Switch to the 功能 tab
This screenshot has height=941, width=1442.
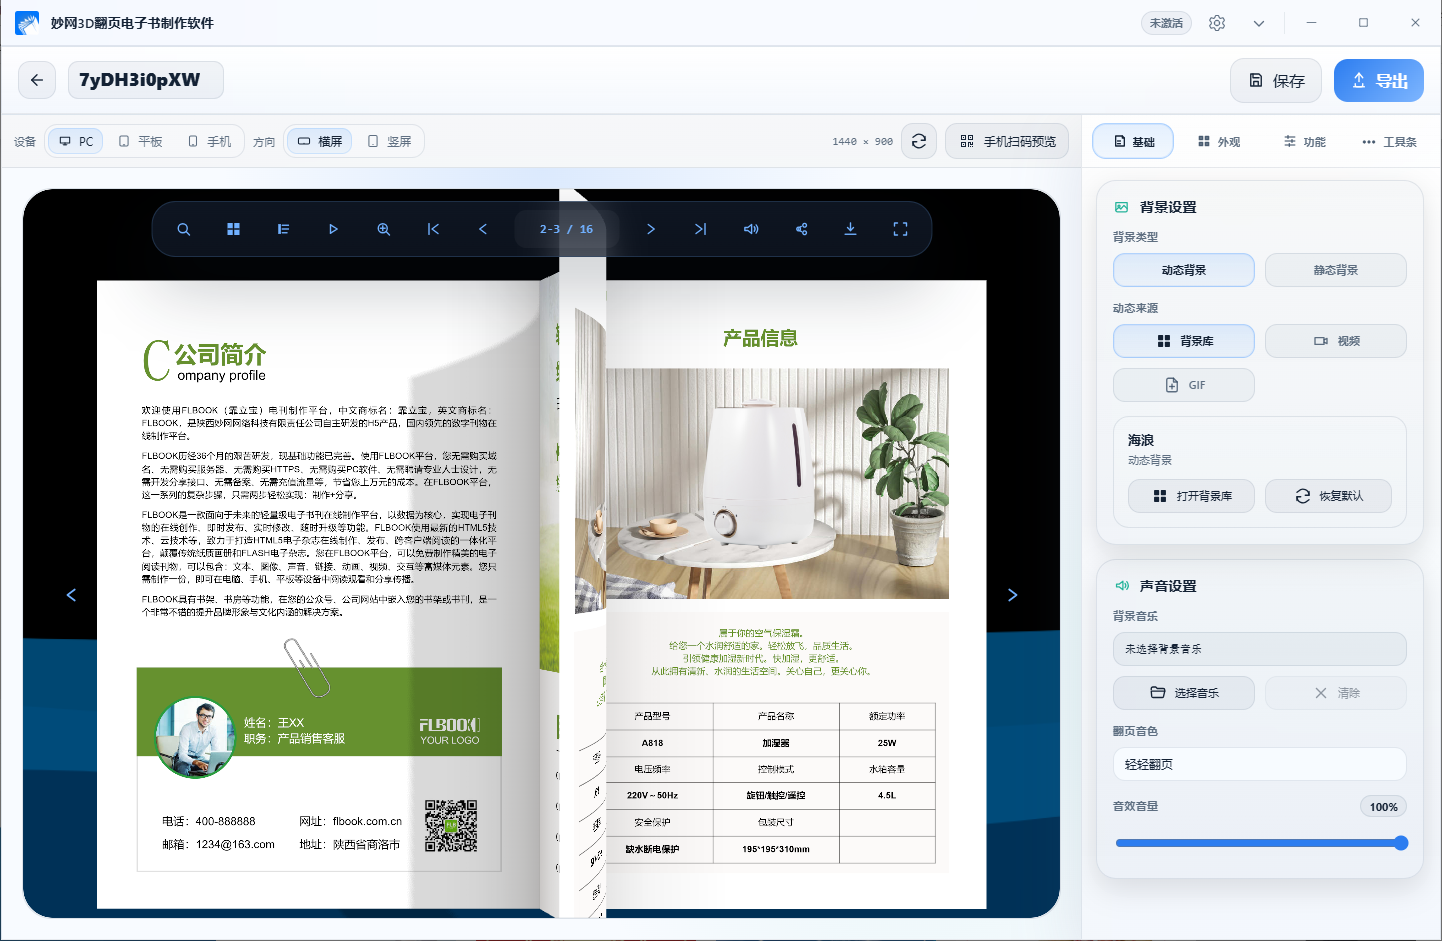tap(1305, 141)
